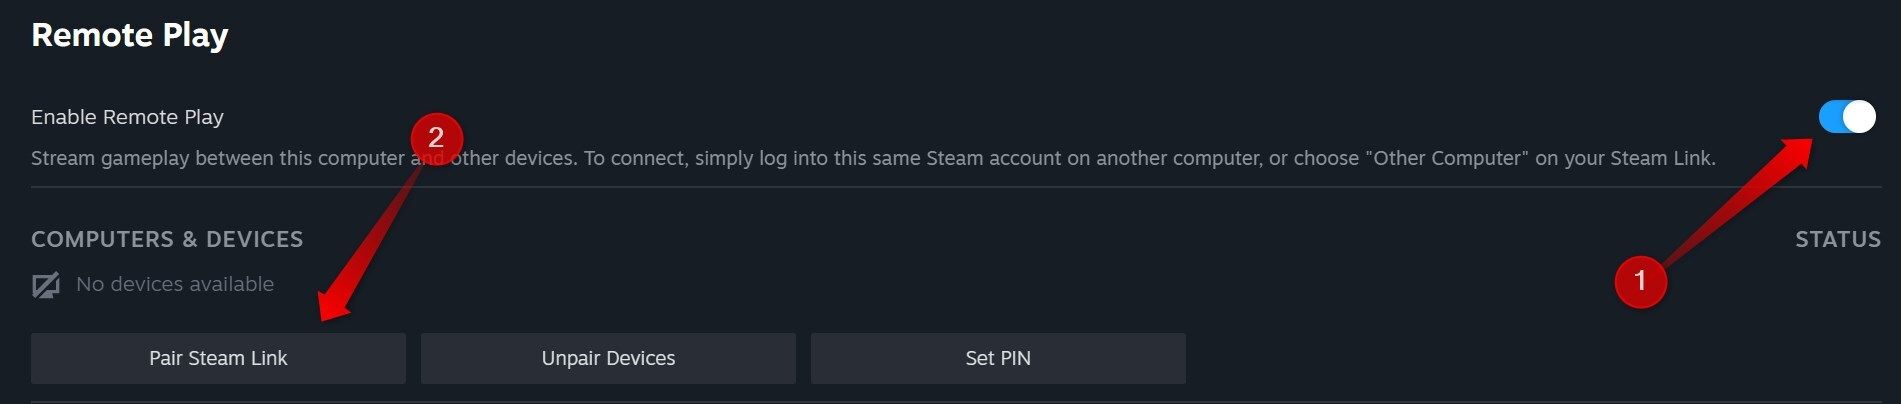Screen dimensions: 1901x404
Task: Toggle the Enable Remote Play switch
Action: pyautogui.click(x=1846, y=117)
